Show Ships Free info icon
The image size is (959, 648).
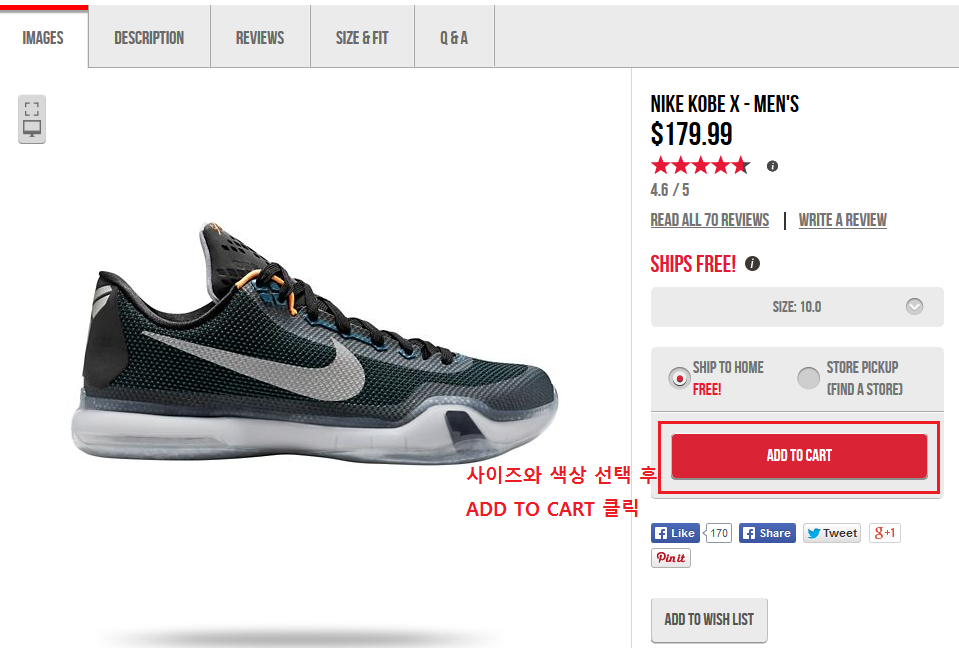tap(752, 263)
